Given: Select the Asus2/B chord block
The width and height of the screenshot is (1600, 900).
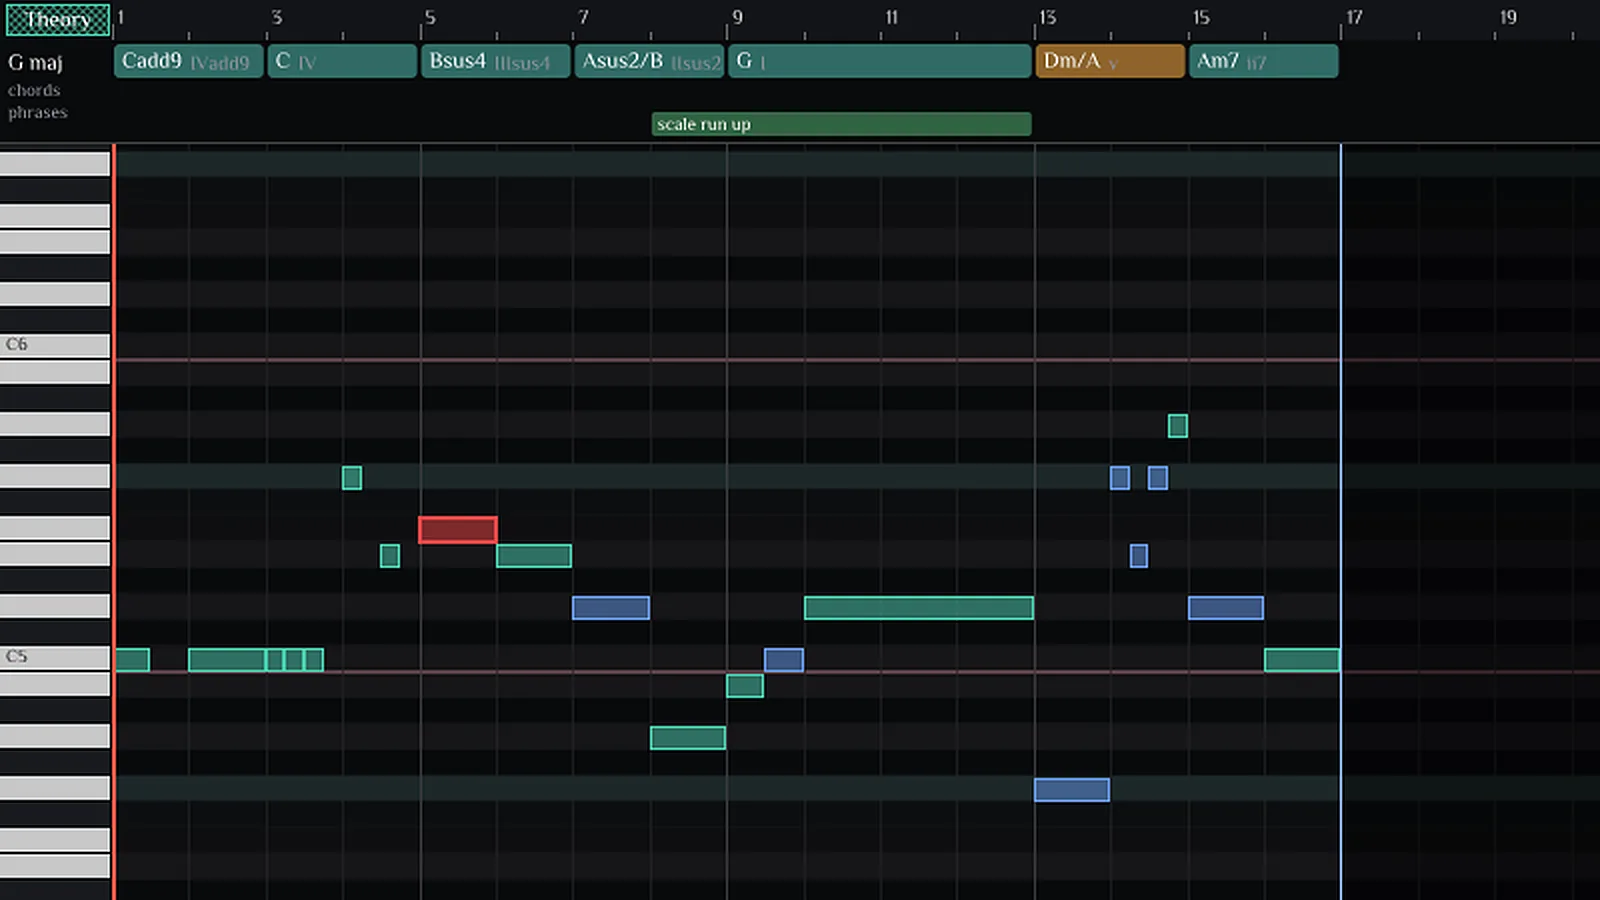Looking at the screenshot, I should pos(649,61).
